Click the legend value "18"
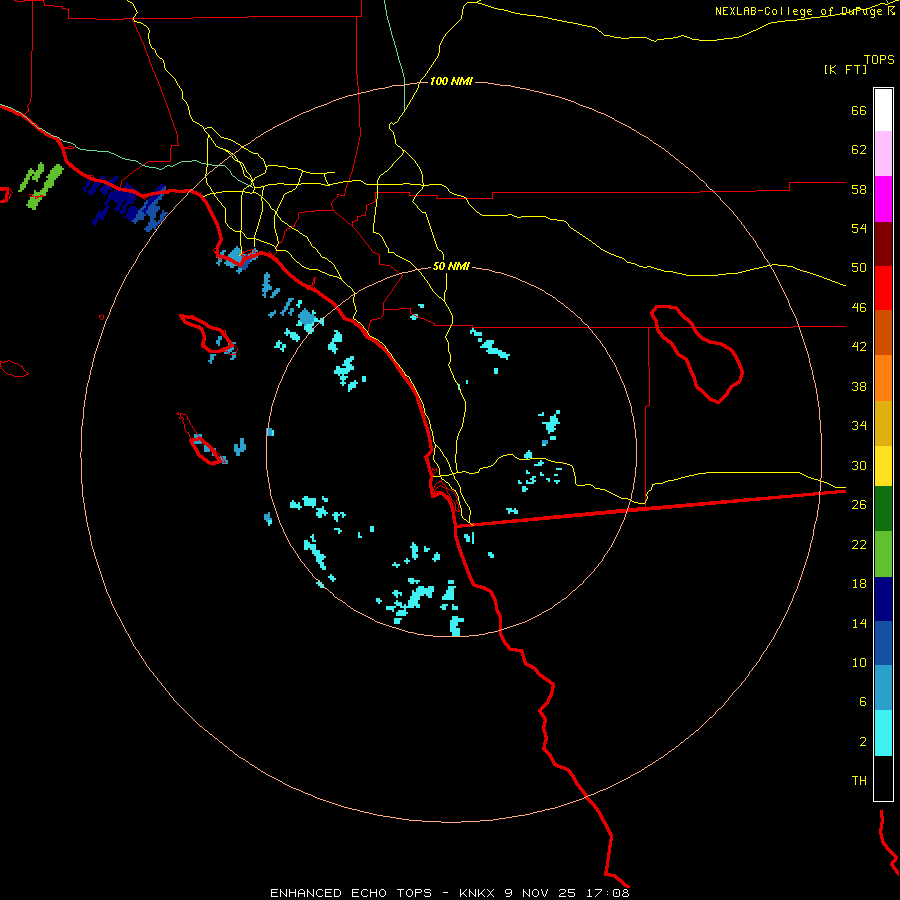This screenshot has width=900, height=900. [859, 584]
